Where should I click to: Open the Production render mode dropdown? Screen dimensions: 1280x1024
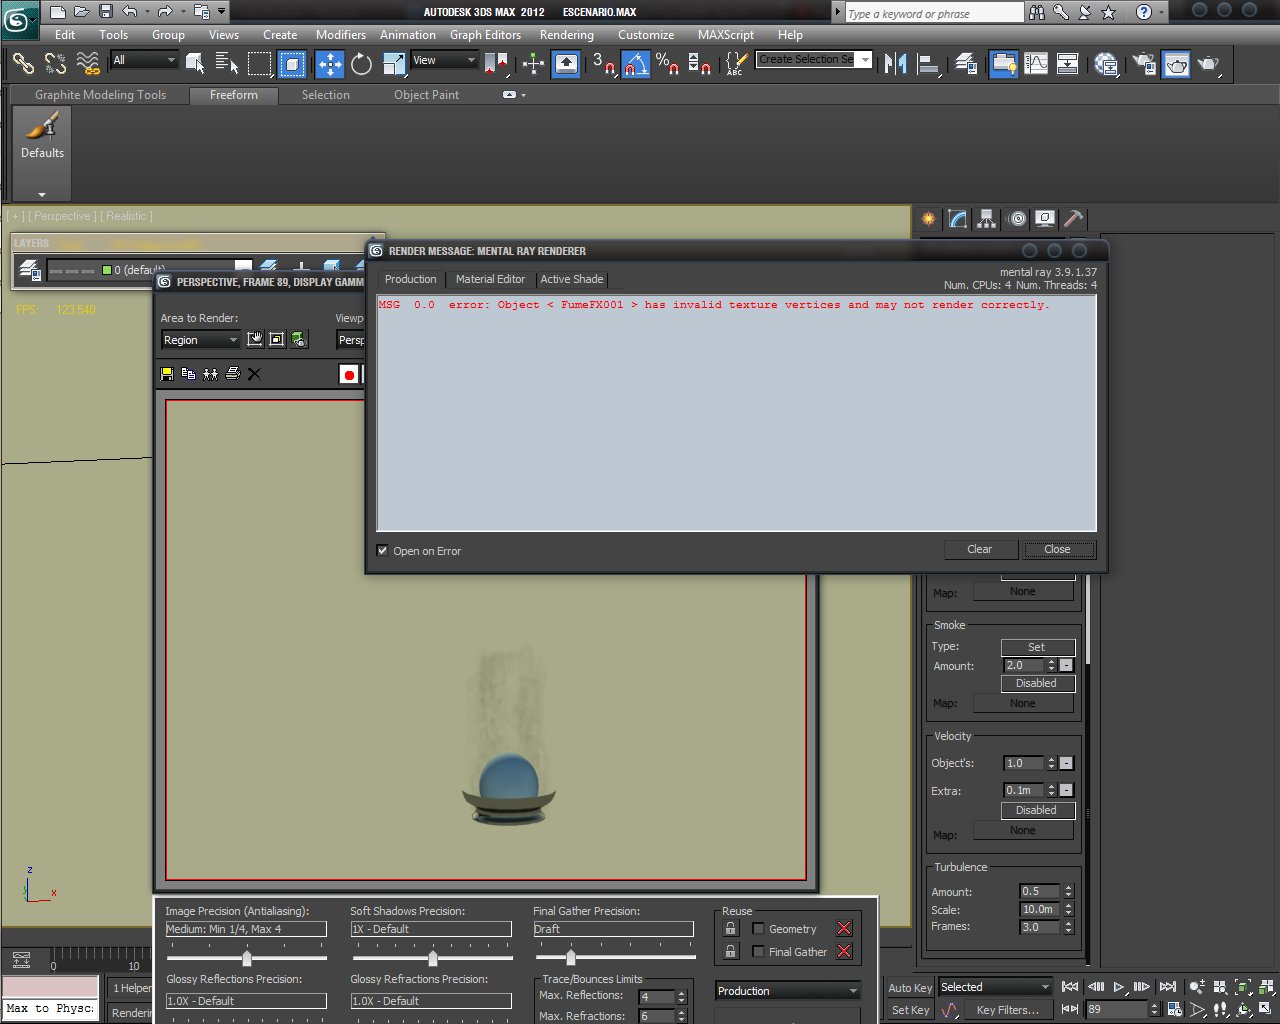(x=788, y=991)
